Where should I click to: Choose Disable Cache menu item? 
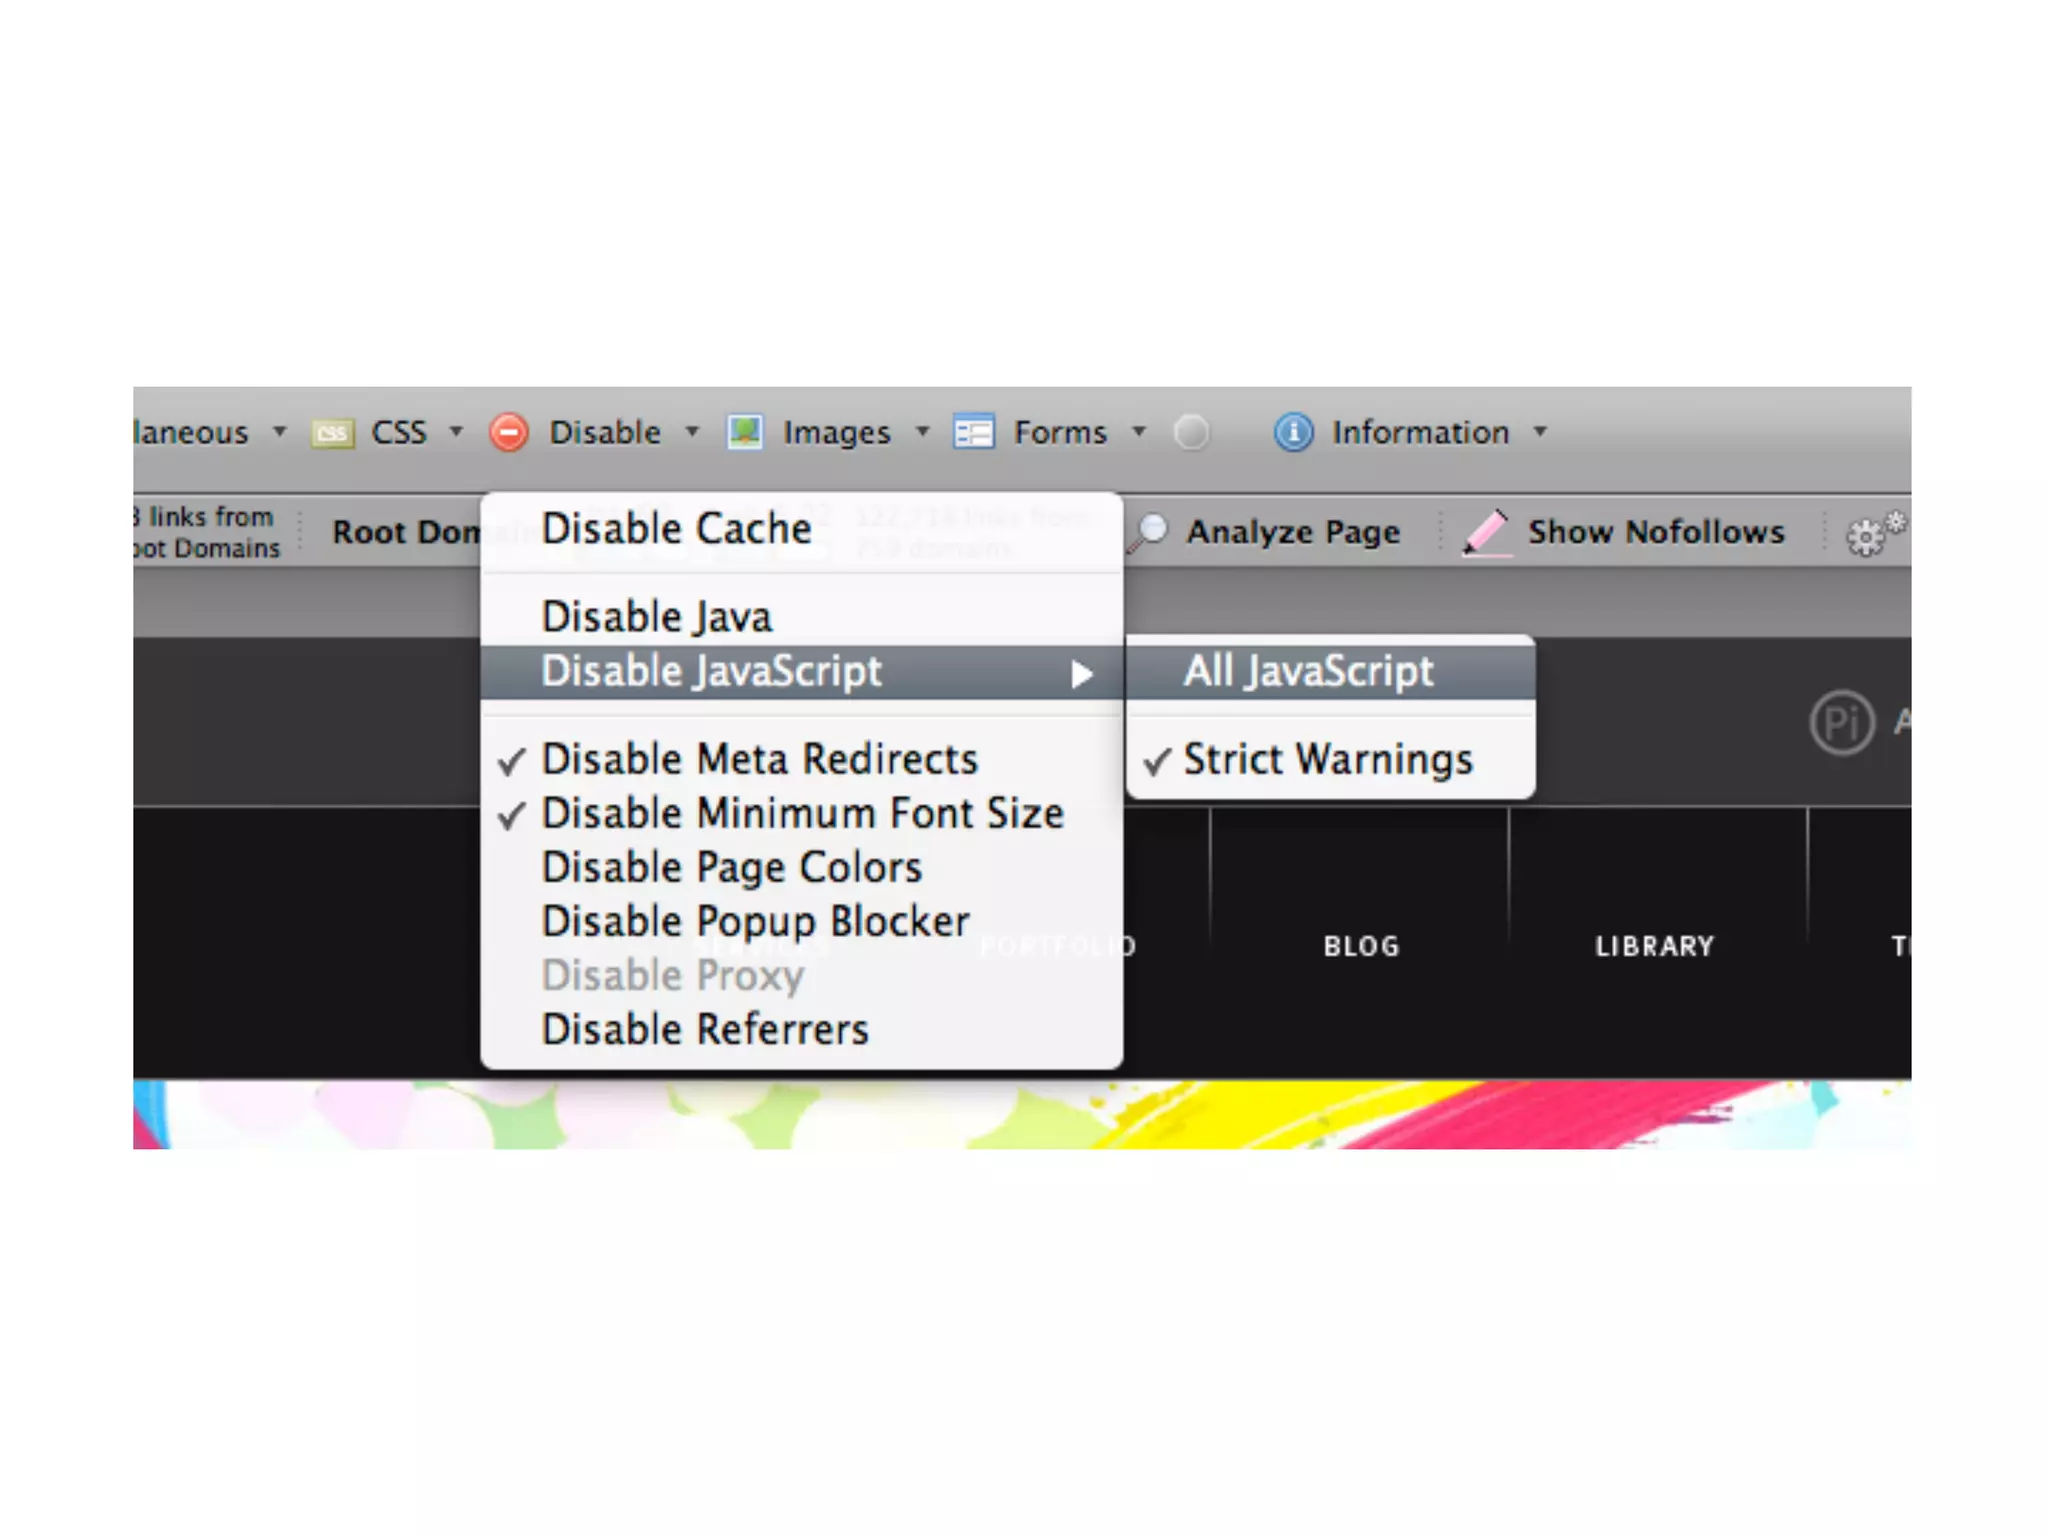pos(676,529)
